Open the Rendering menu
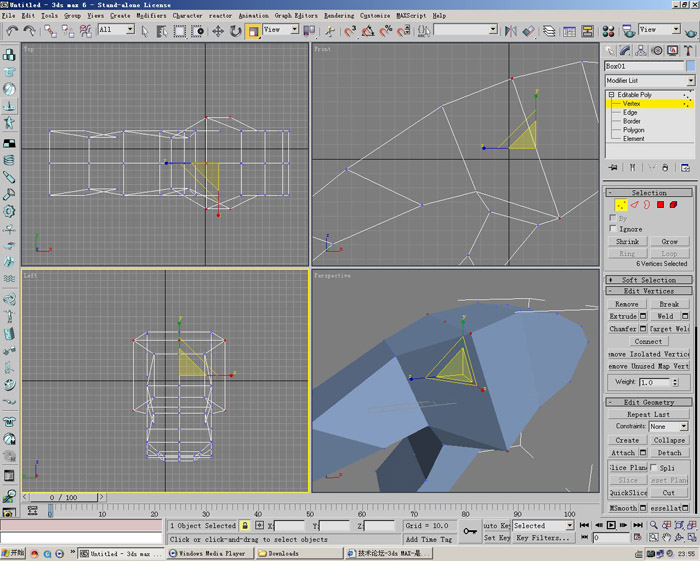This screenshot has width=700, height=561. point(339,16)
